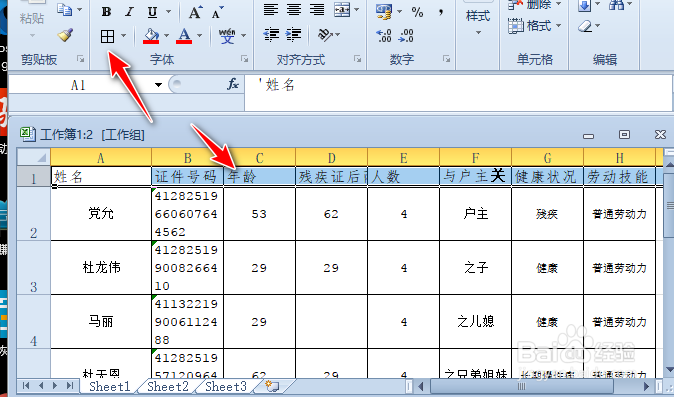Switch to Sheet3 tab
This screenshot has width=674, height=397.
coord(226,386)
